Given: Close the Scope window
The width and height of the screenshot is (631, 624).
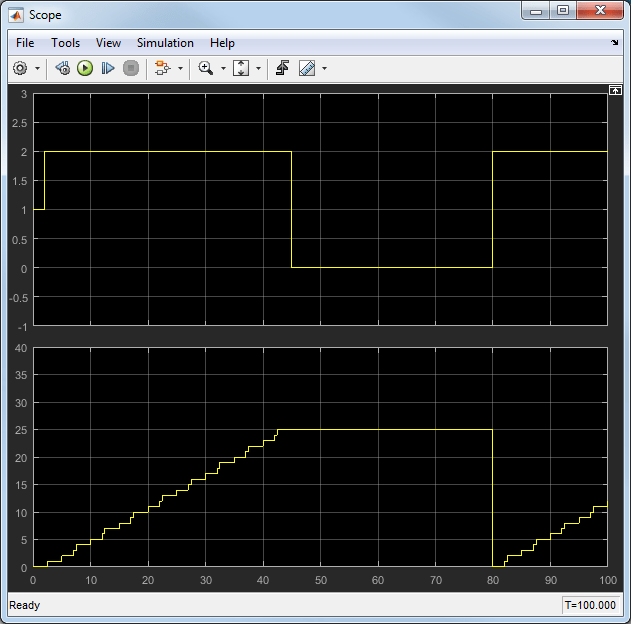Looking at the screenshot, I should 600,11.
